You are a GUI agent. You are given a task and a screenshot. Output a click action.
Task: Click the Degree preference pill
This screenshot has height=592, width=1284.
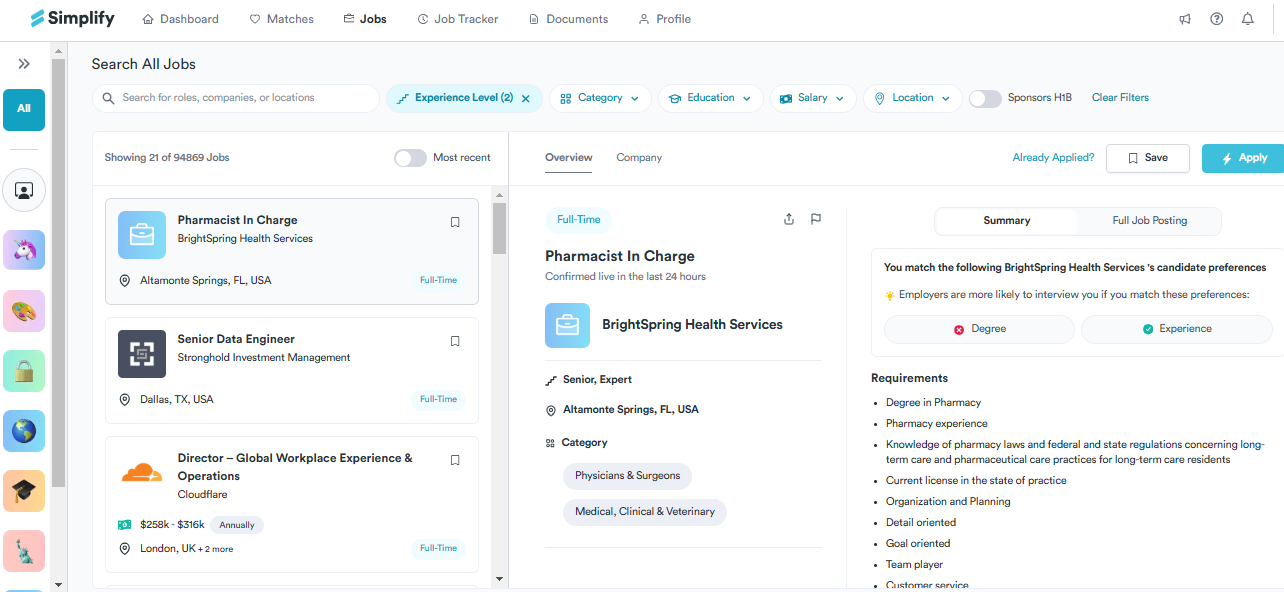coord(979,329)
